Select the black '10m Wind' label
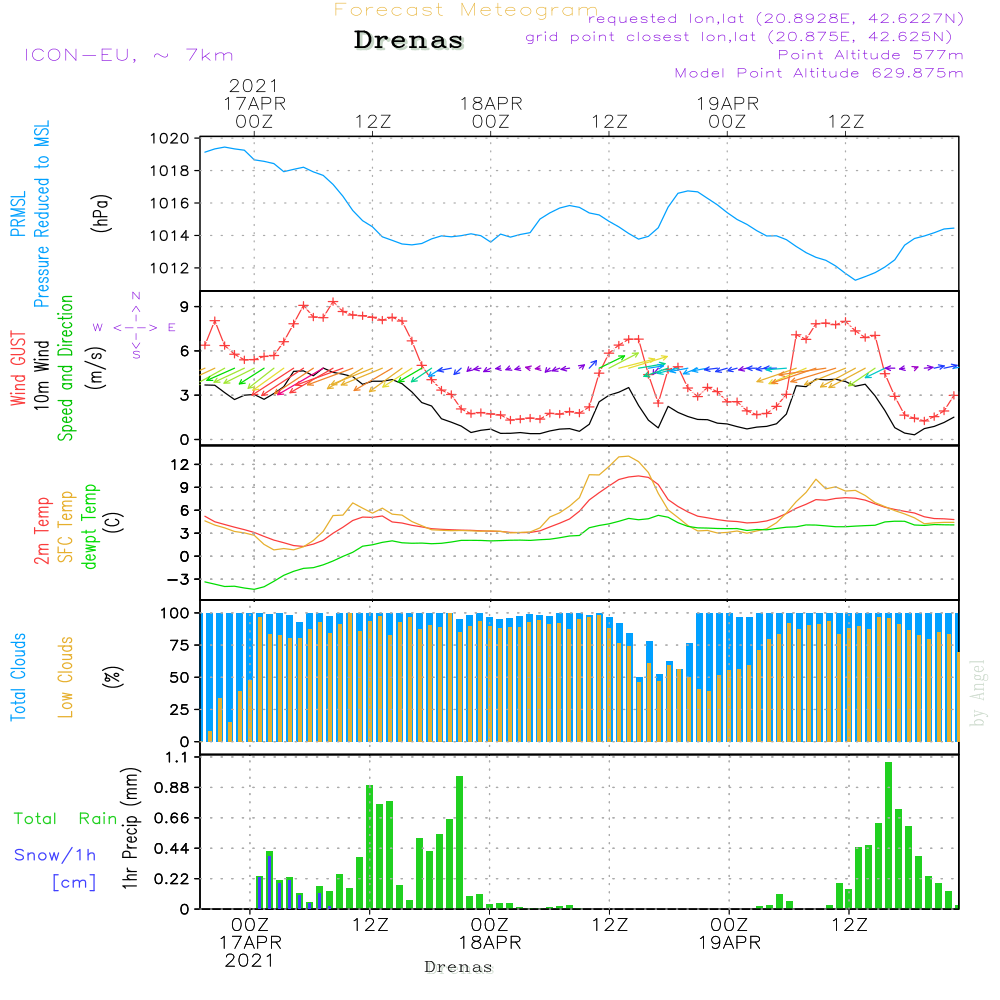This screenshot has height=1000, width=1000. 41,374
